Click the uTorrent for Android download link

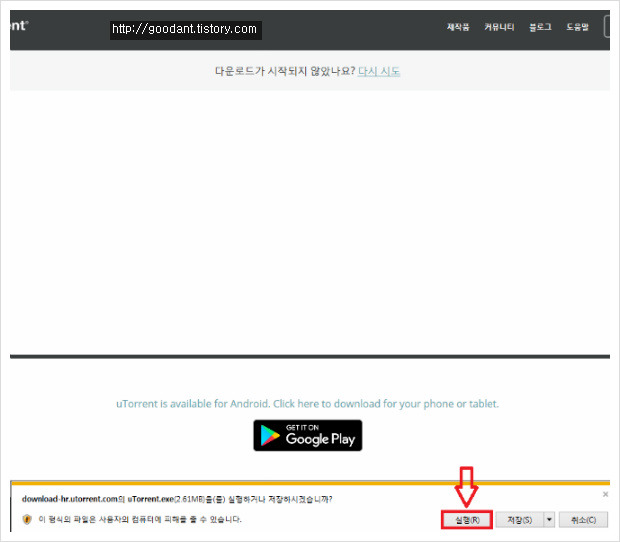[x=307, y=404]
